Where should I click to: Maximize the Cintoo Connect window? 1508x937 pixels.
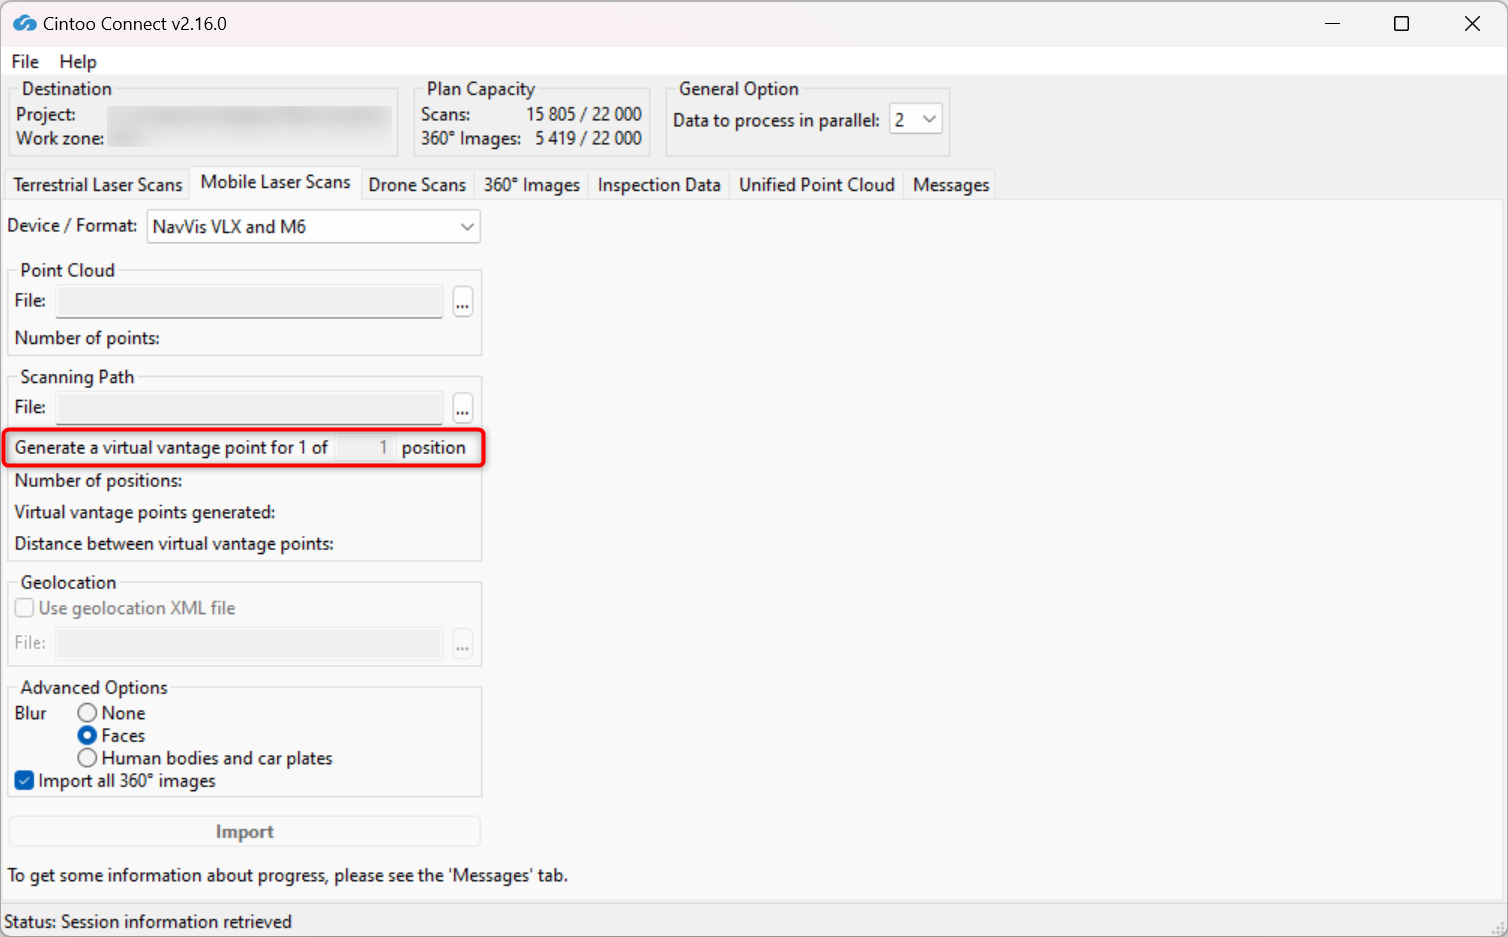pos(1402,23)
